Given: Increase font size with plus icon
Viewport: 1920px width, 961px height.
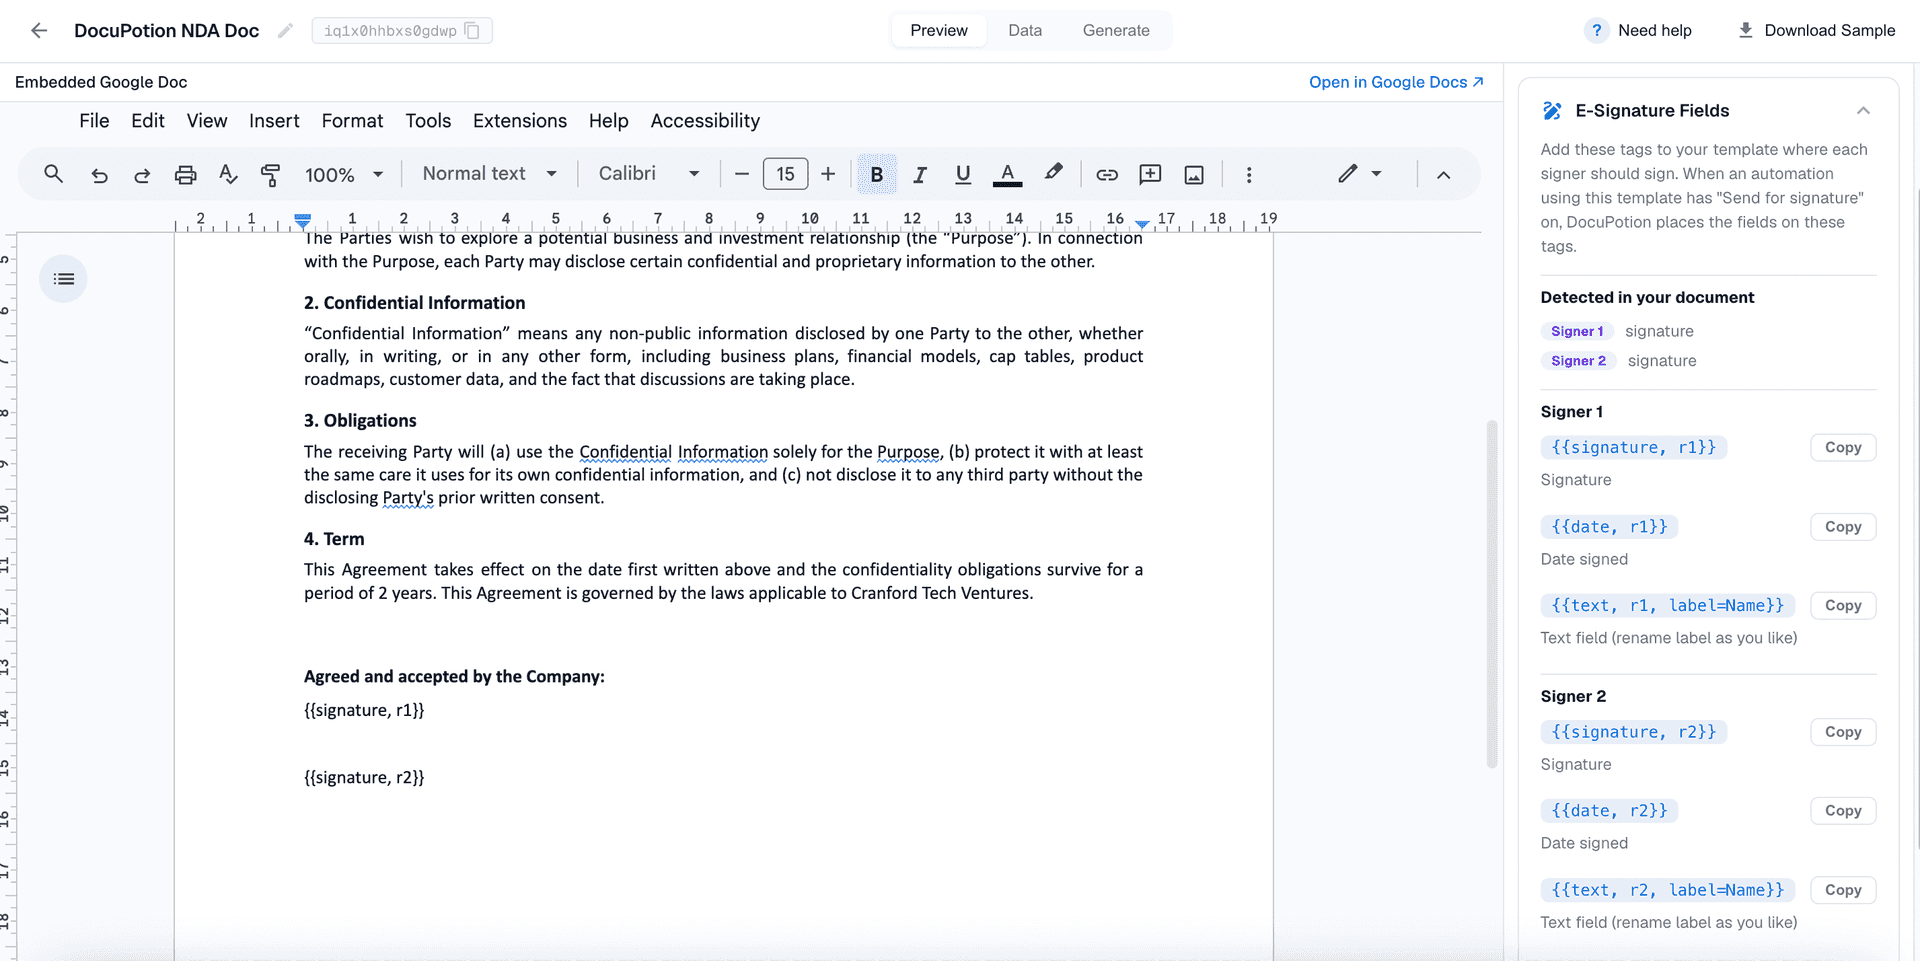Looking at the screenshot, I should point(828,174).
